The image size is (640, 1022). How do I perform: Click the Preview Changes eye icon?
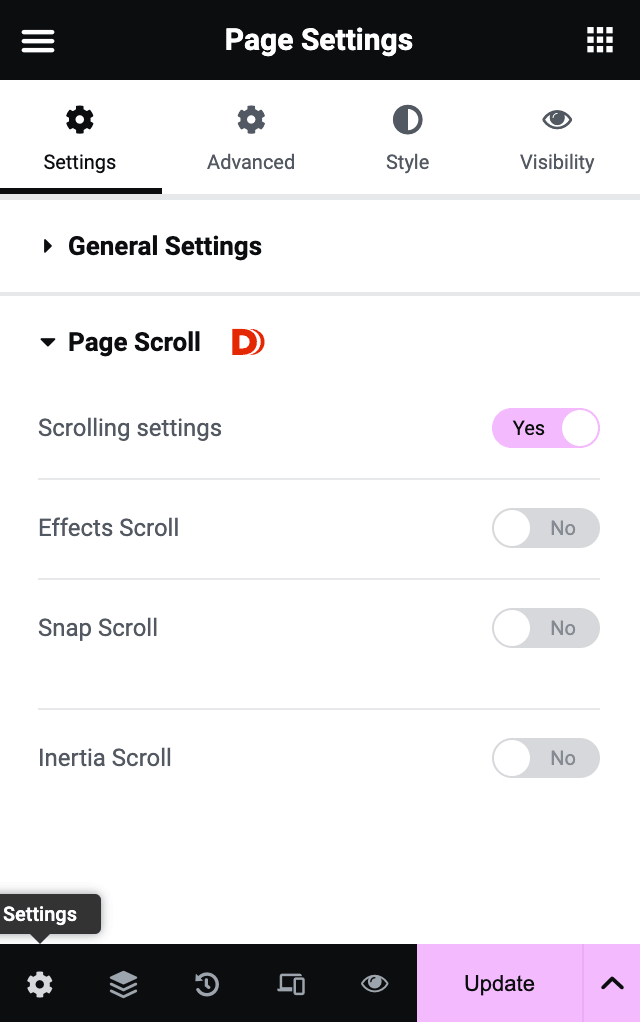(375, 984)
